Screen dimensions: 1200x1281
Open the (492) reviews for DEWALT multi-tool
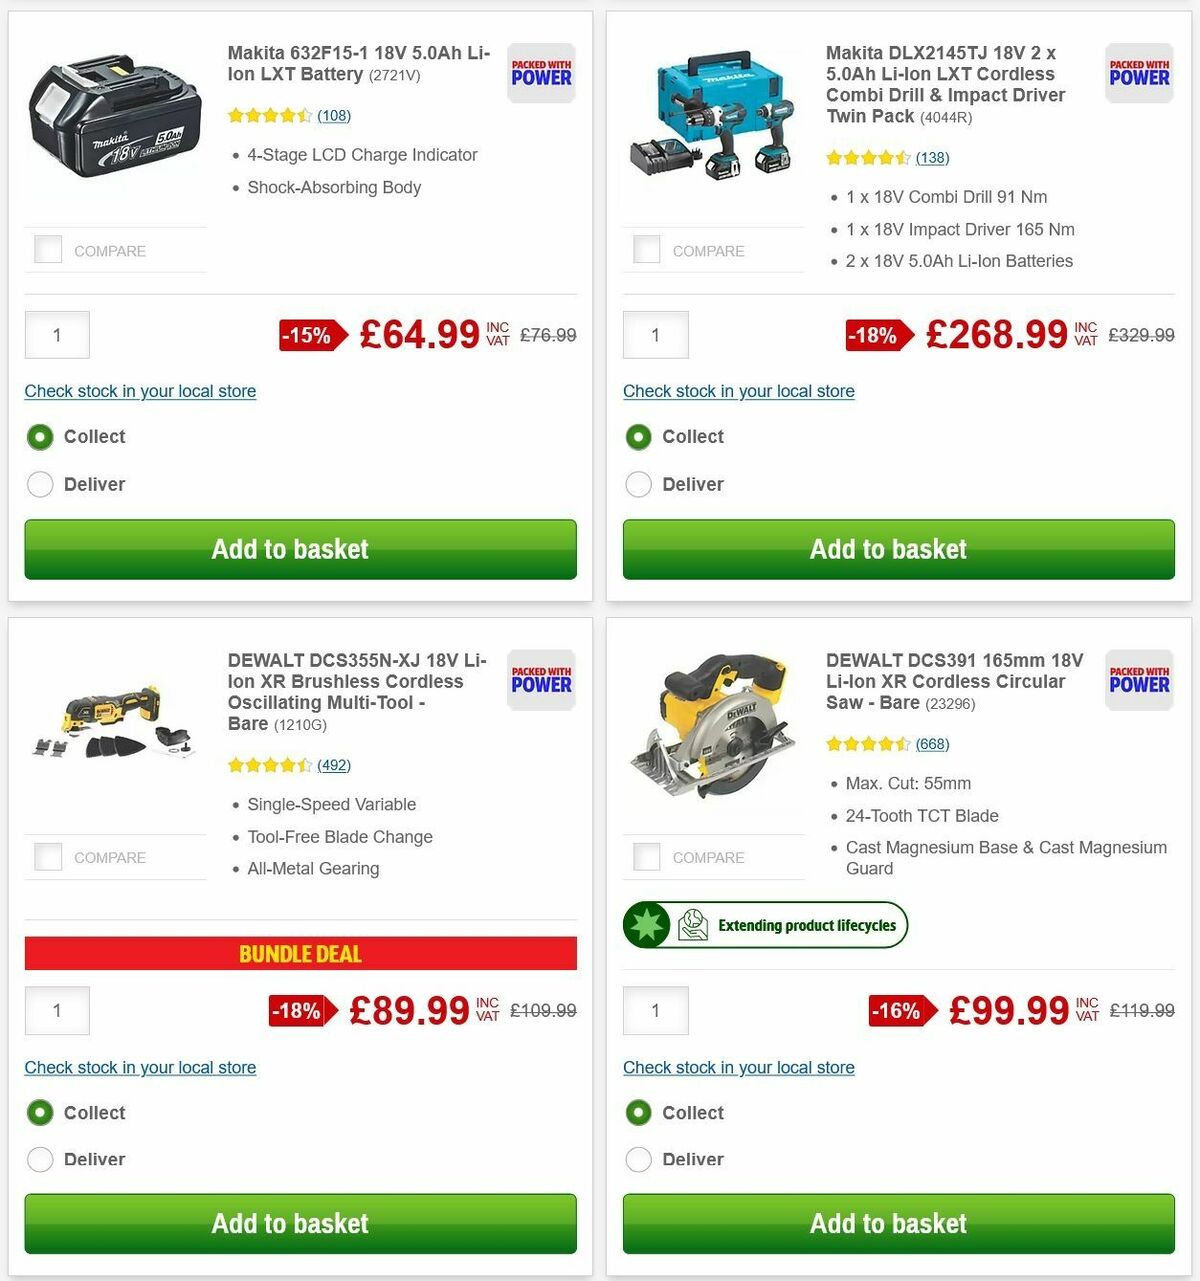(334, 765)
